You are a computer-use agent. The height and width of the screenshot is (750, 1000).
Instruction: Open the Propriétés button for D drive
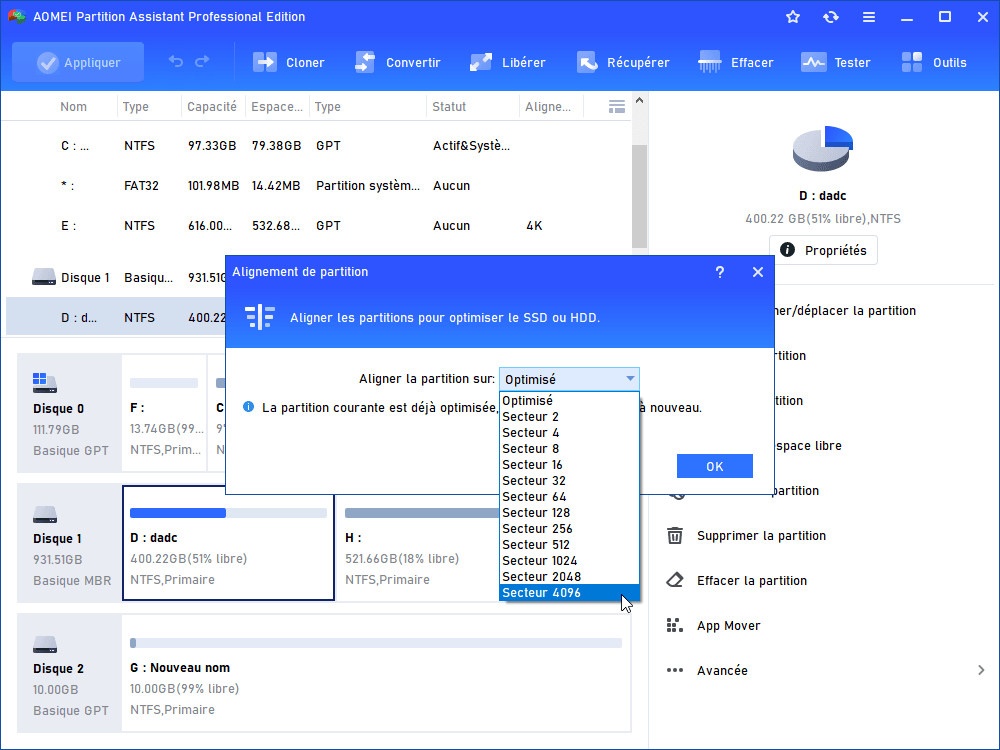click(823, 250)
